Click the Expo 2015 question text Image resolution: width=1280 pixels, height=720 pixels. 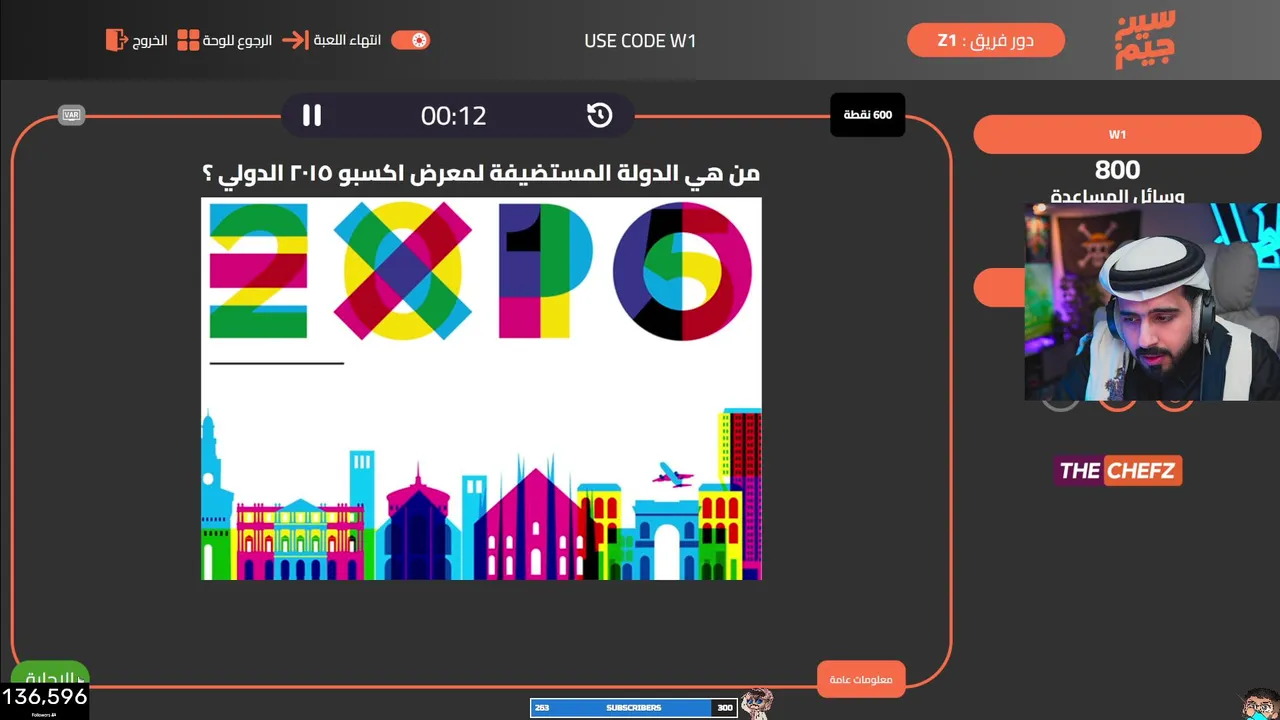(482, 173)
